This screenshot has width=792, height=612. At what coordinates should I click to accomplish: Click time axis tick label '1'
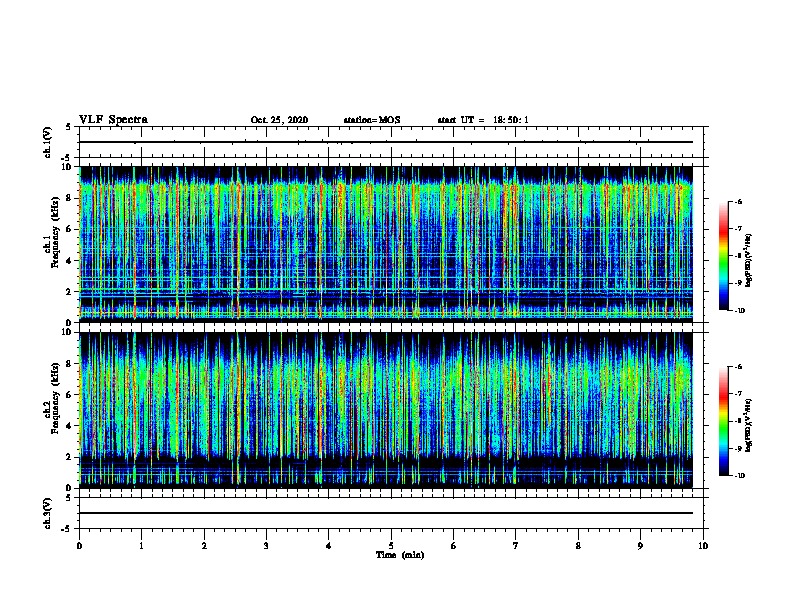pyautogui.click(x=141, y=546)
